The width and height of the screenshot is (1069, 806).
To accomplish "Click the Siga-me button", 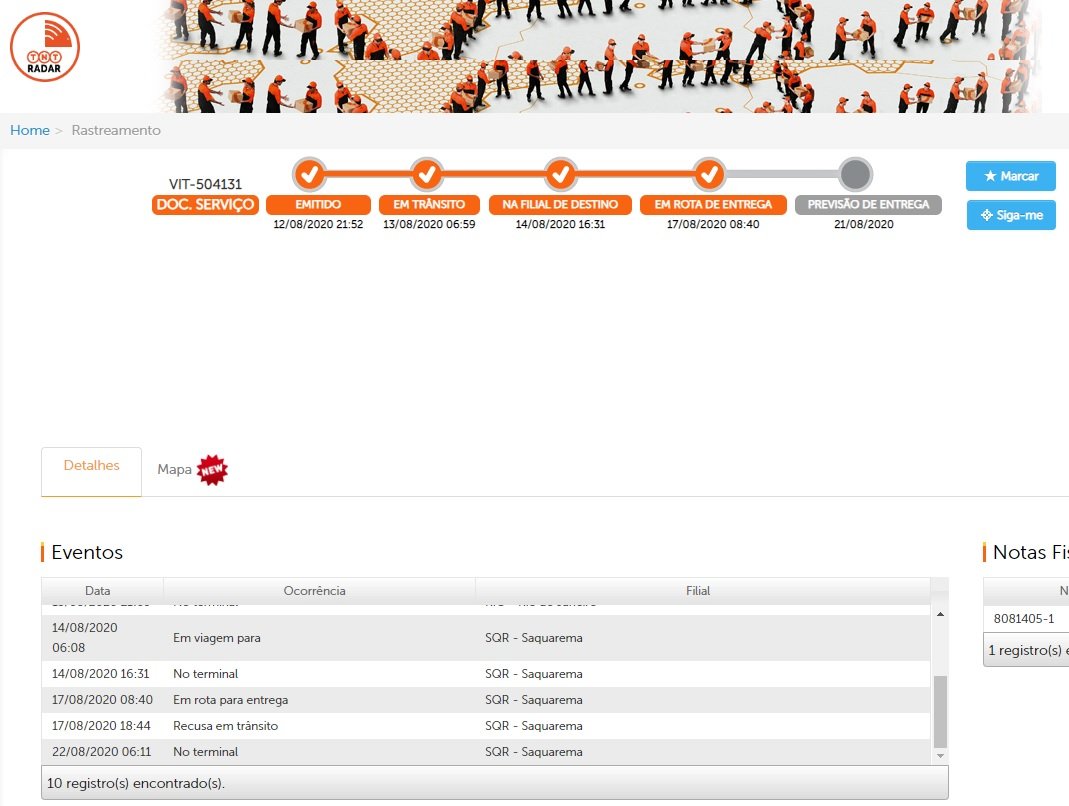I will pyautogui.click(x=1011, y=215).
